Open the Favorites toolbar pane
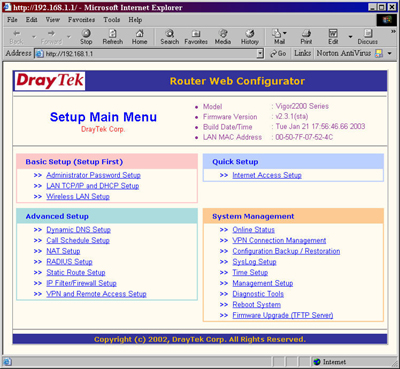This screenshot has height=369, width=400. (x=196, y=37)
